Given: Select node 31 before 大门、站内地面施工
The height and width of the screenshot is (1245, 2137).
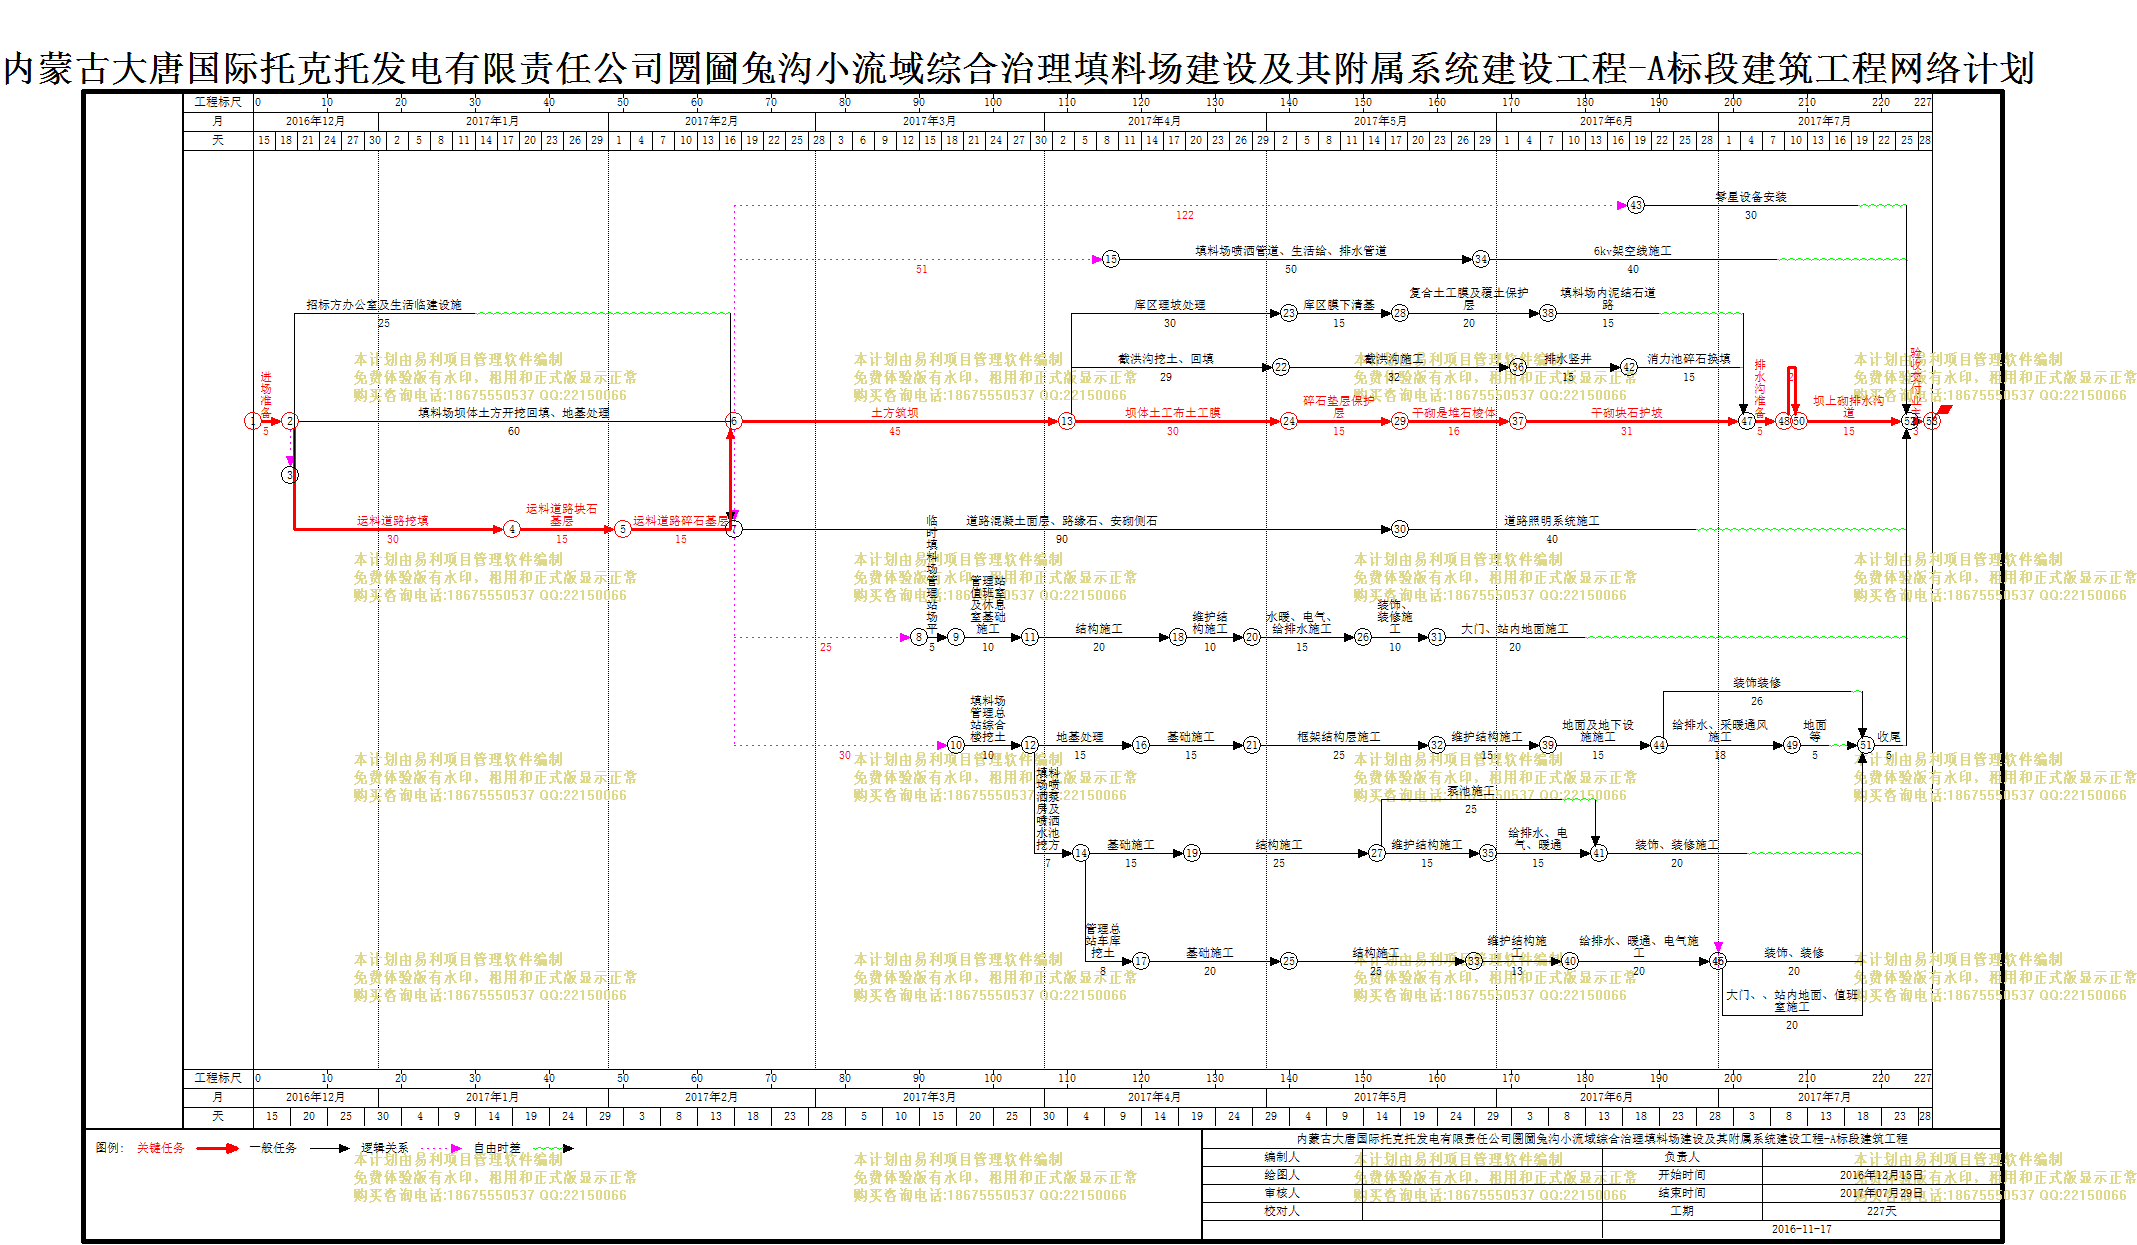Looking at the screenshot, I should (1436, 637).
